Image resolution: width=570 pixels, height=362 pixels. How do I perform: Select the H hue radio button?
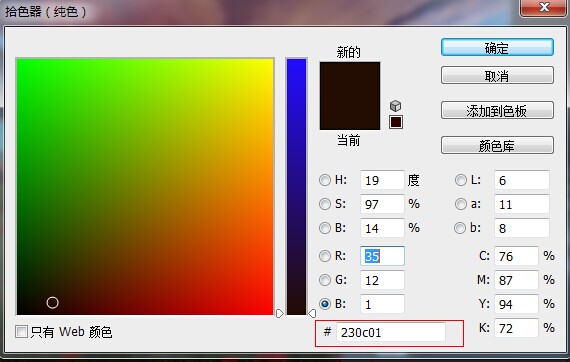click(325, 180)
